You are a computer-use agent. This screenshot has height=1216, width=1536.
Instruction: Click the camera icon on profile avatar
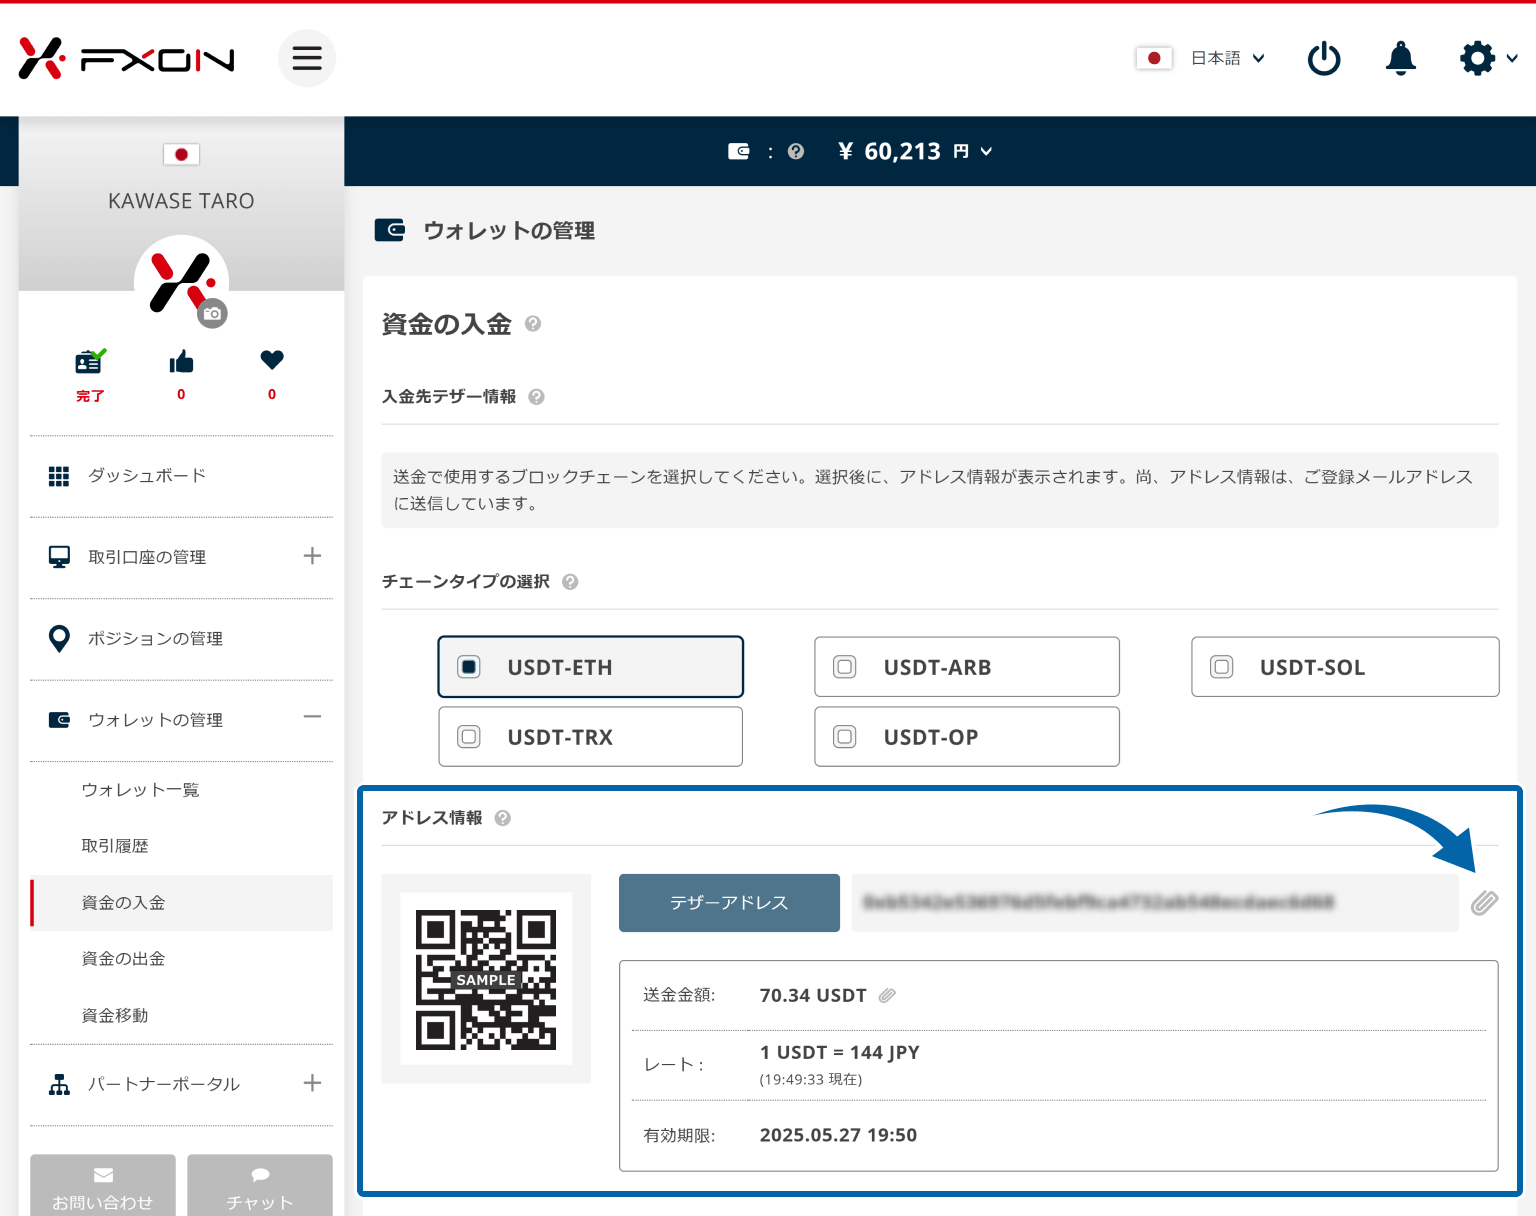click(212, 313)
